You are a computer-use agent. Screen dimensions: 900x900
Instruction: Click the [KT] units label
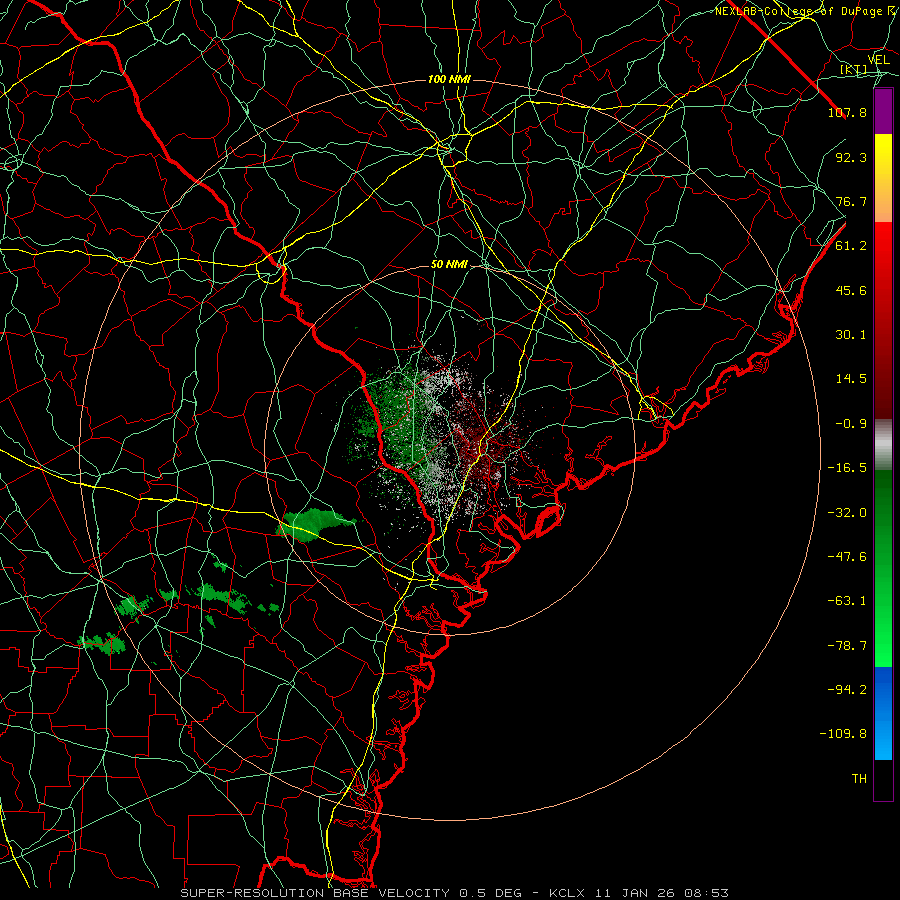coord(853,69)
